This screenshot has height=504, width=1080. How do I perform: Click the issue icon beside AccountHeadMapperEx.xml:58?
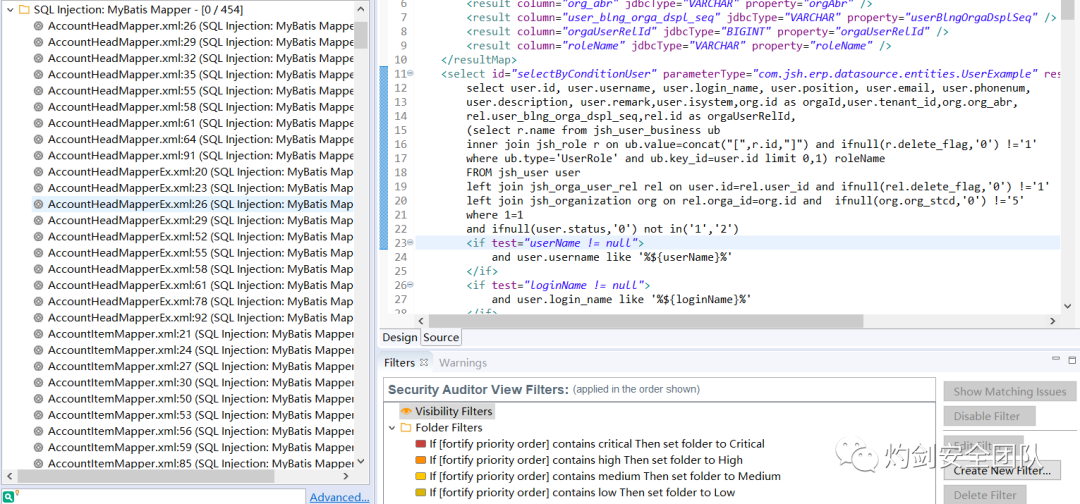tap(39, 269)
